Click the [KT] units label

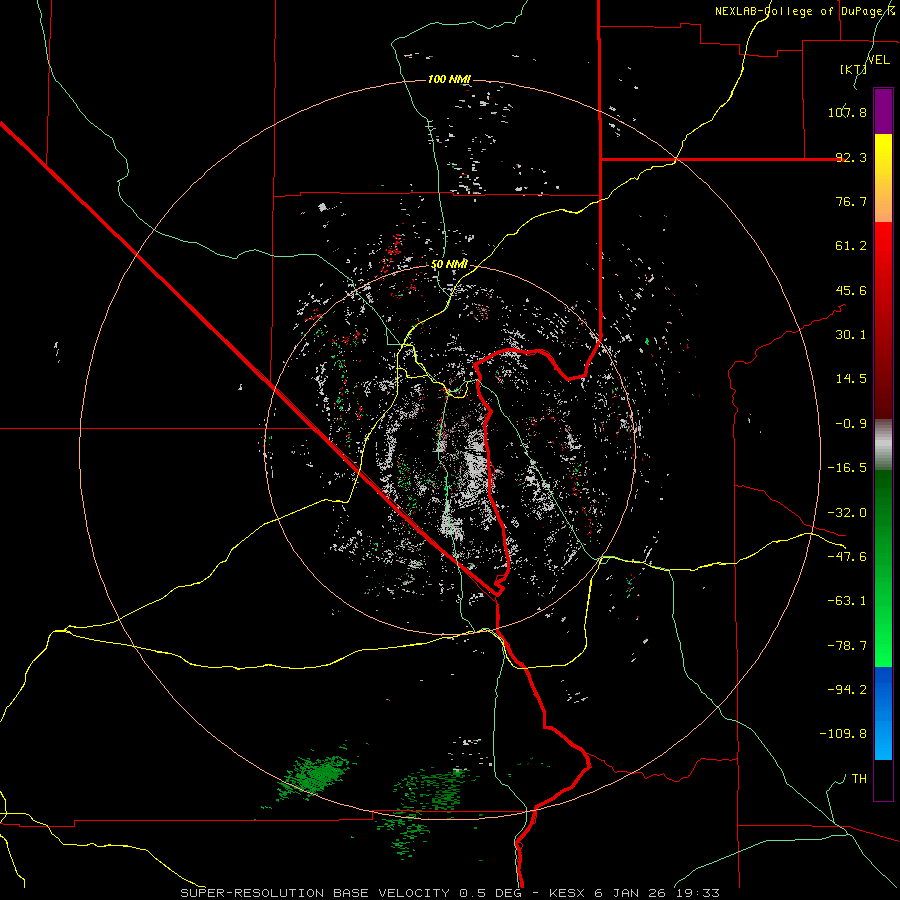tap(853, 69)
